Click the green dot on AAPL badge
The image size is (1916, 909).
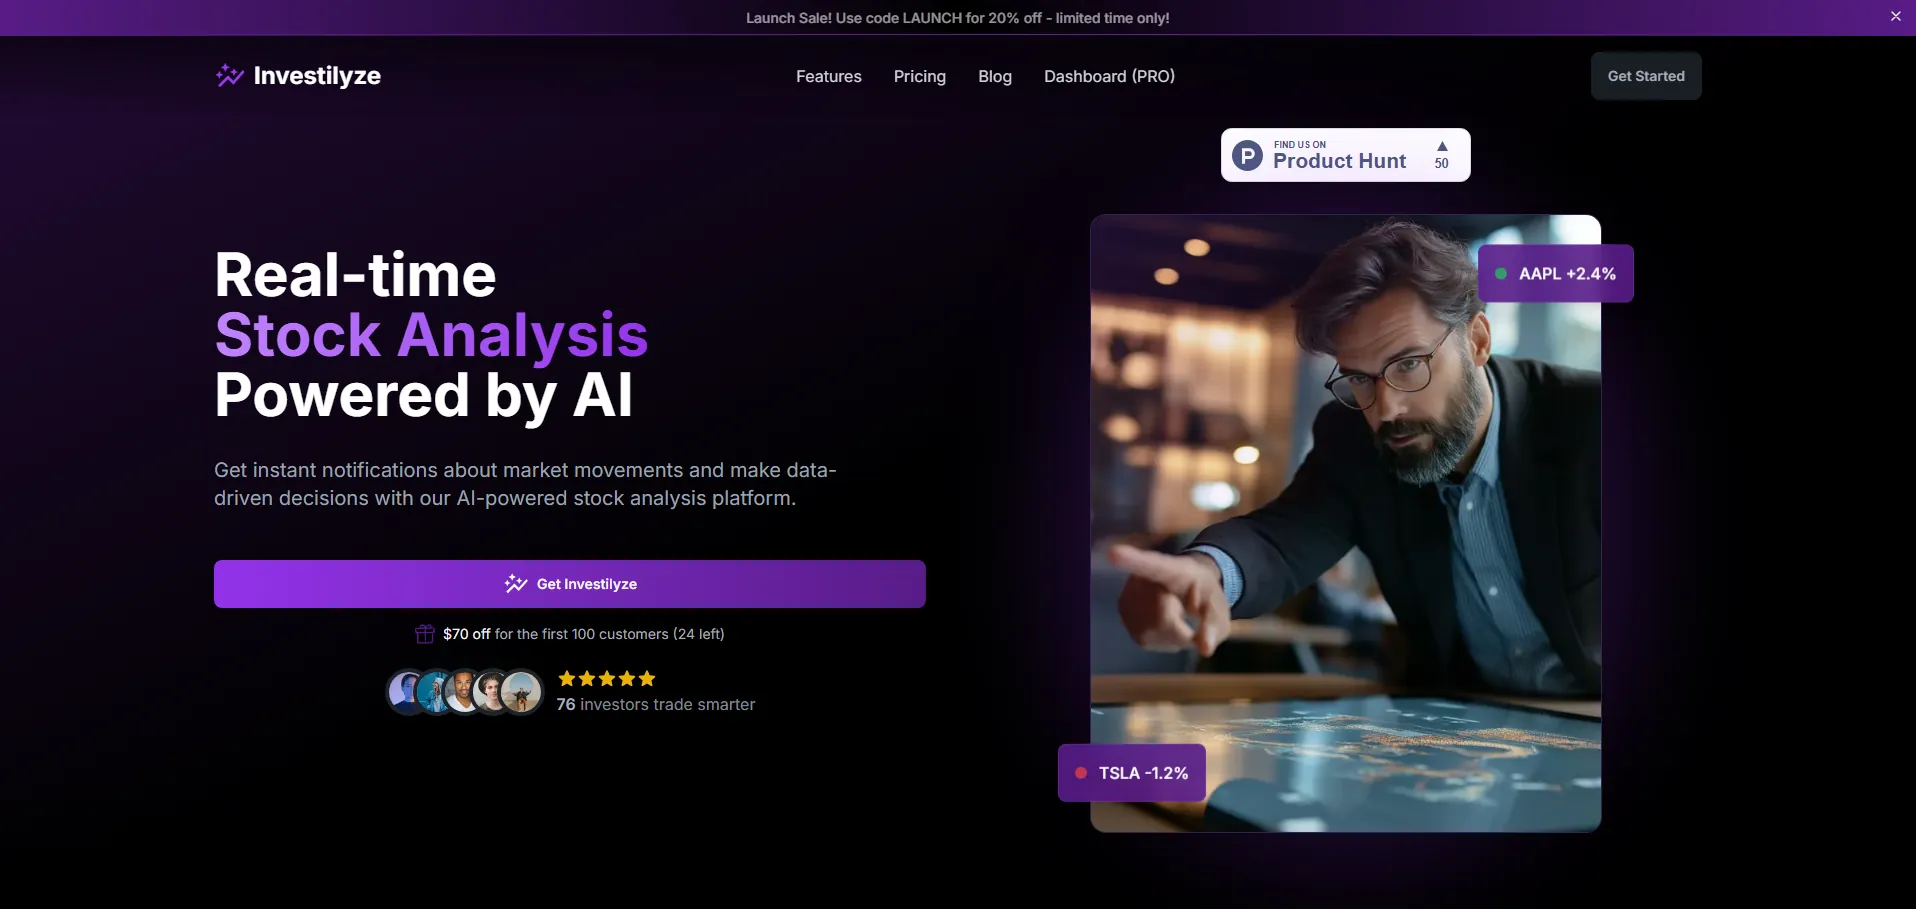point(1500,273)
